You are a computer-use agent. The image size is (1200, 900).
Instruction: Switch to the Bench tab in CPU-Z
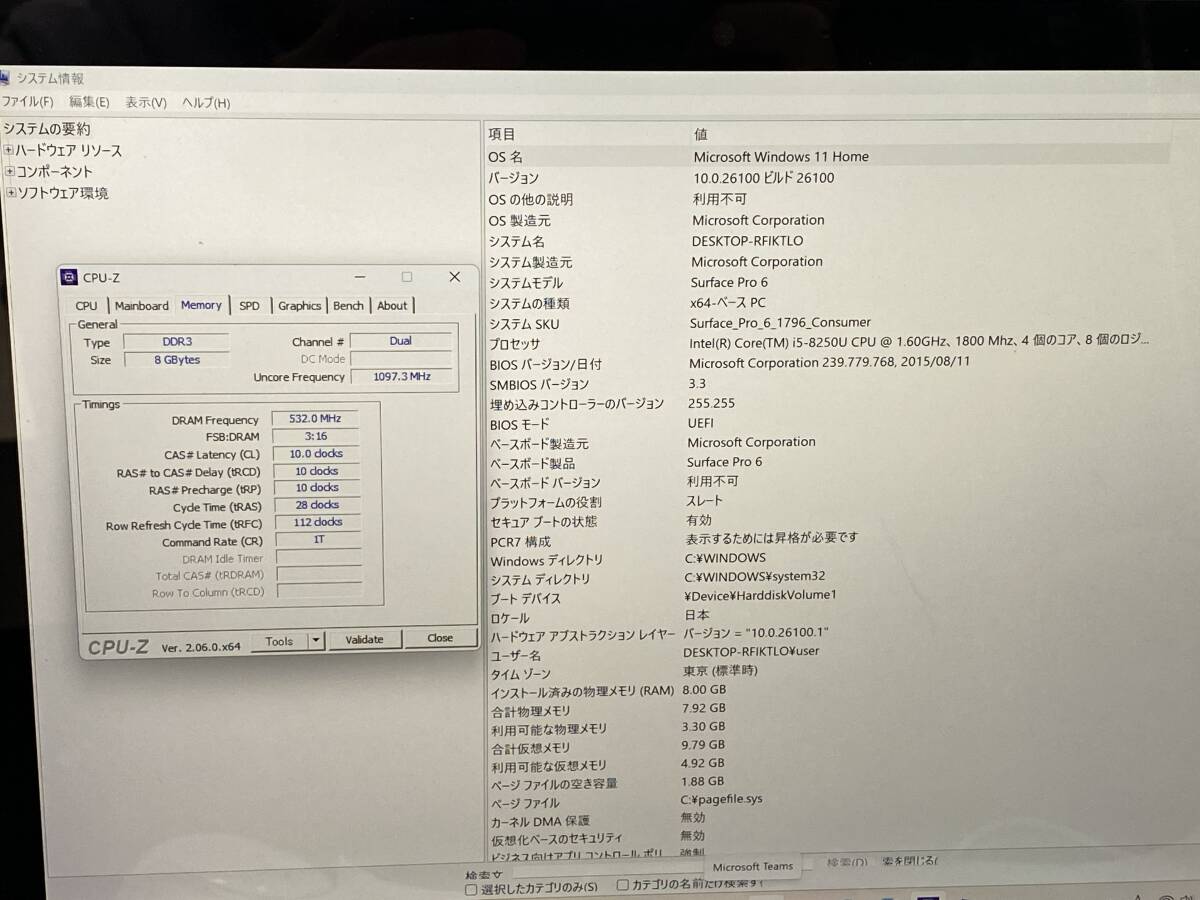click(x=348, y=306)
